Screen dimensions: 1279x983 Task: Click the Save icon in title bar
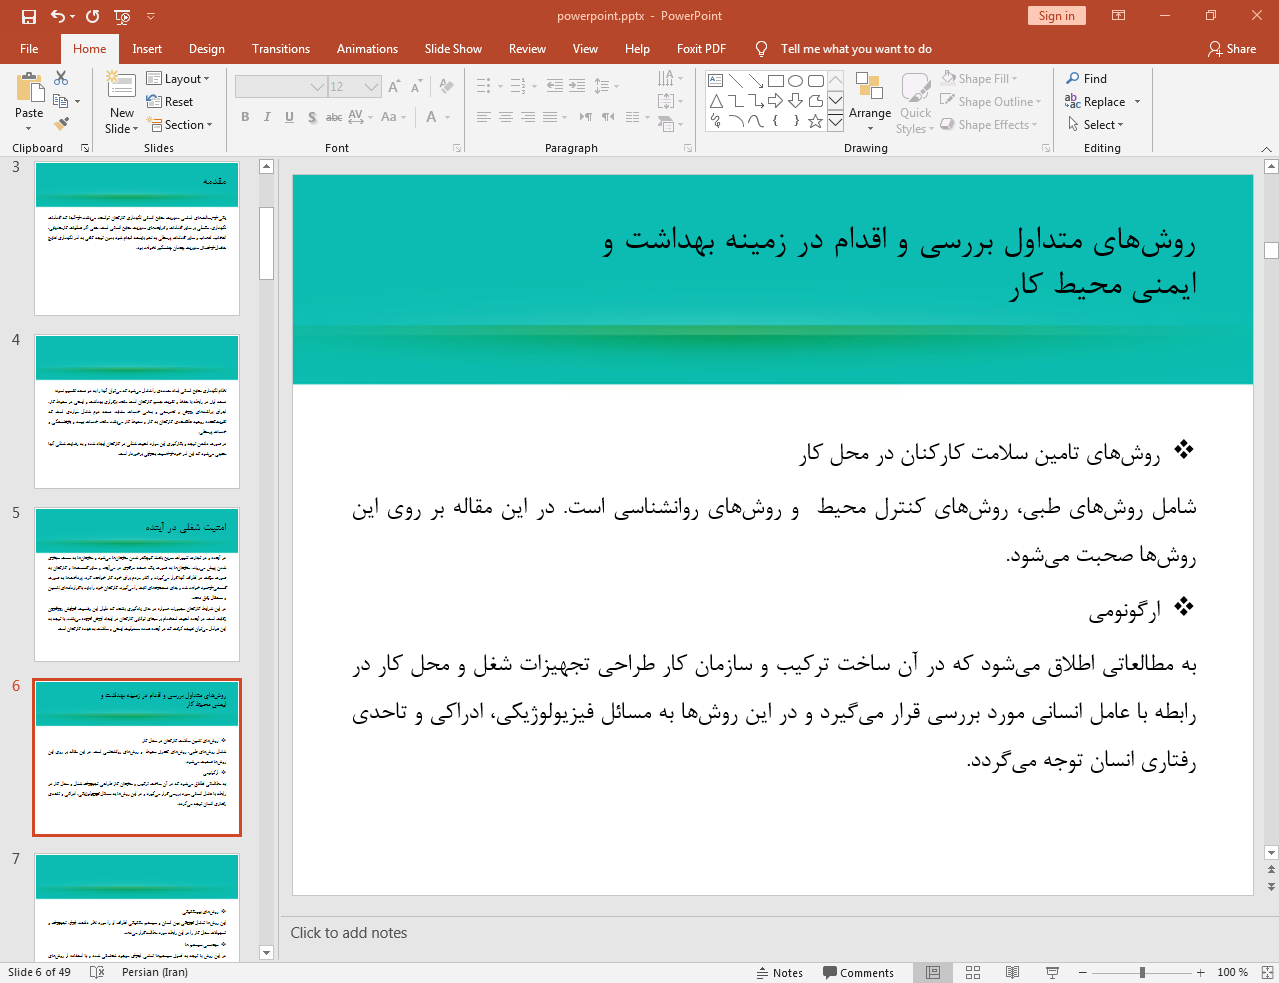point(28,16)
